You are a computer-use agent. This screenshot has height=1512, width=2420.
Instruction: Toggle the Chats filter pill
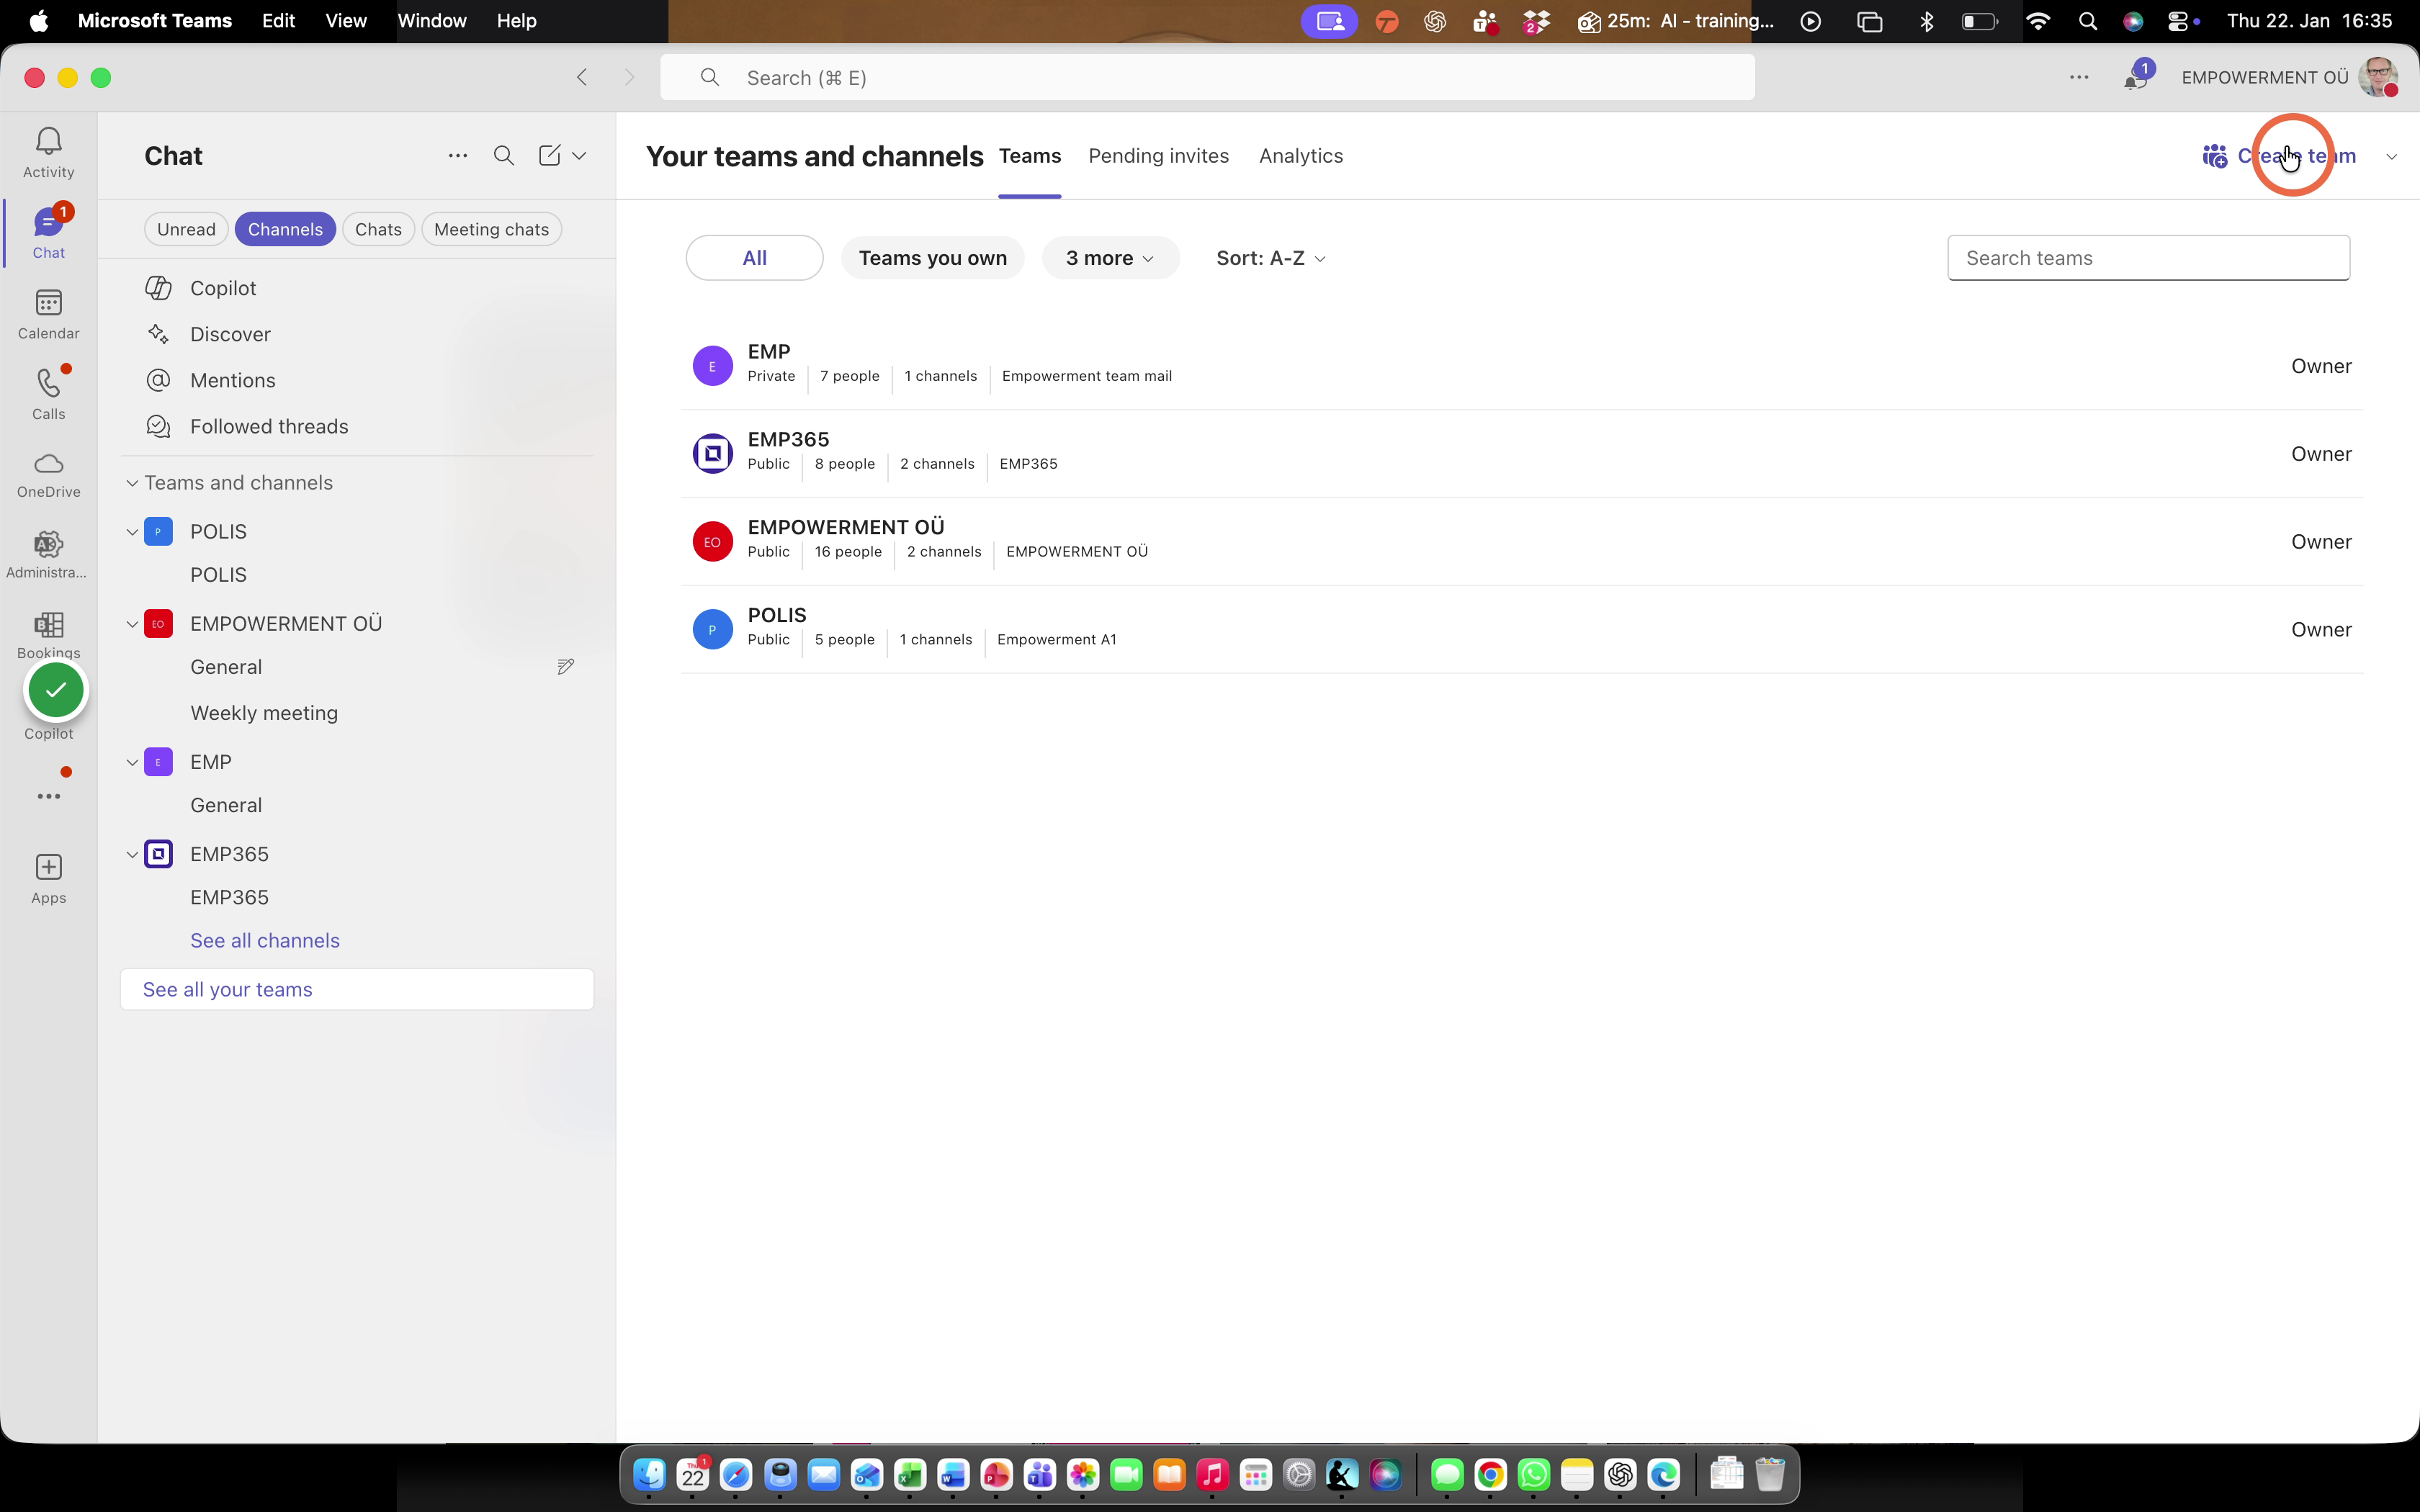pos(378,229)
